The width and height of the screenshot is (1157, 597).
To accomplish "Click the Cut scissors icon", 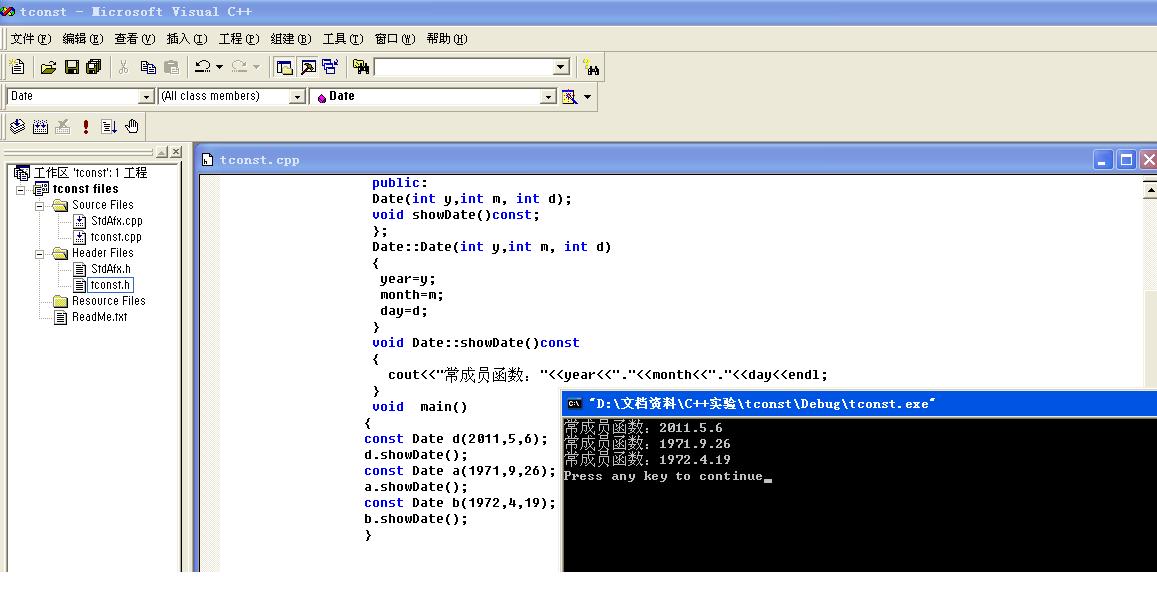I will click(123, 67).
